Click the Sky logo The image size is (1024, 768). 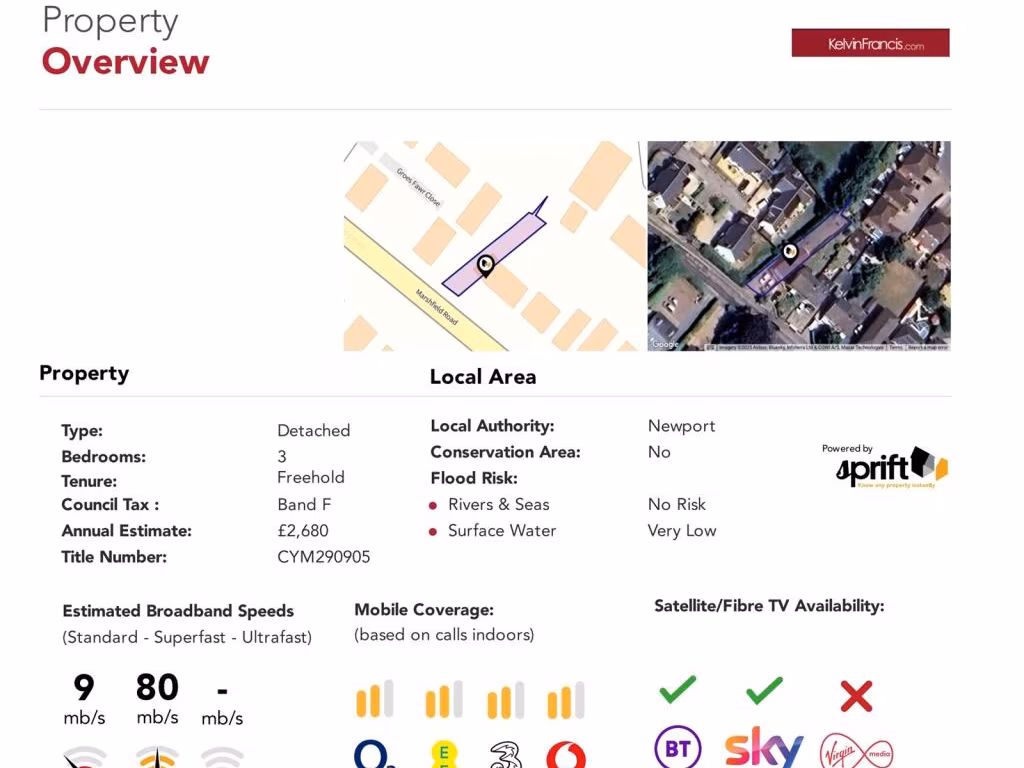point(764,748)
